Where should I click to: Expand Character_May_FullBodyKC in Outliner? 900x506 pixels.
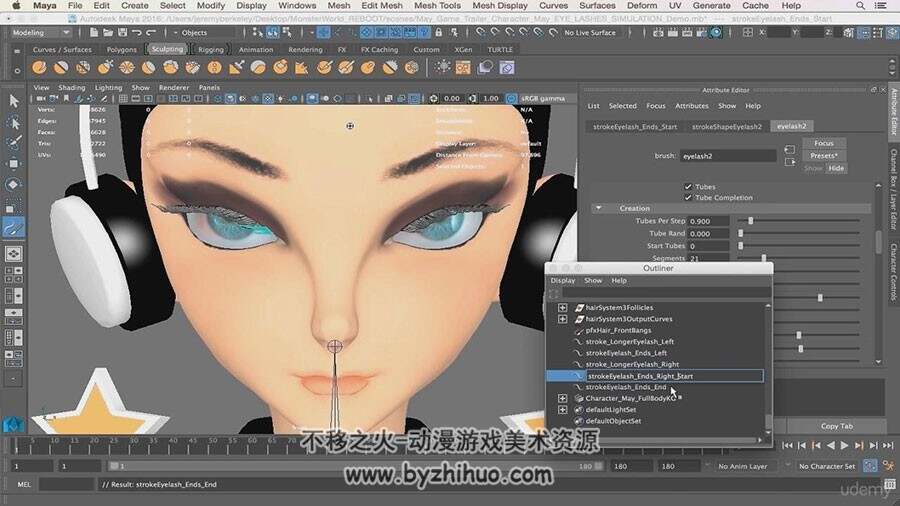pos(562,398)
